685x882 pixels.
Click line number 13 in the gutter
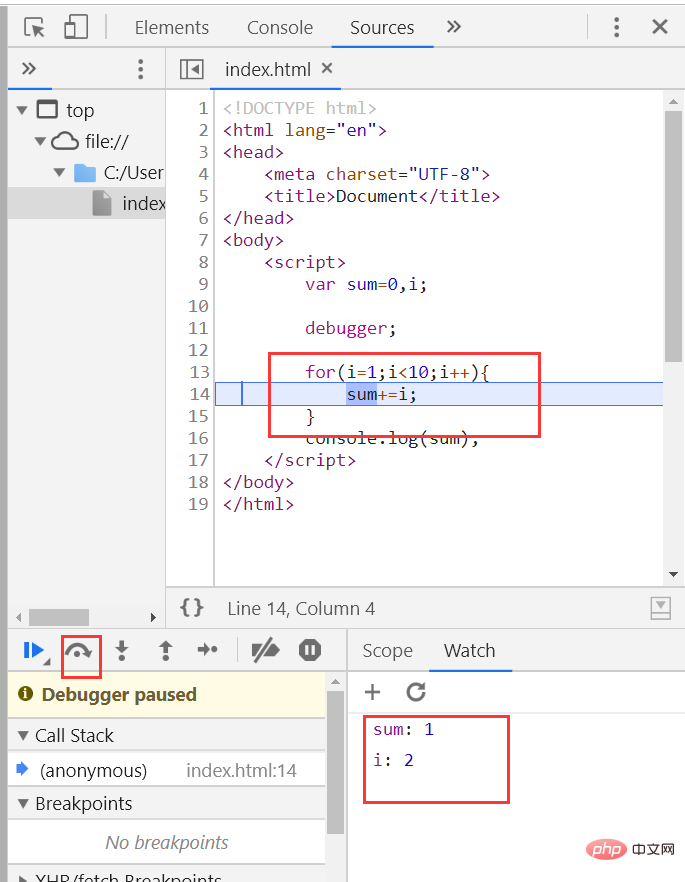(x=199, y=372)
